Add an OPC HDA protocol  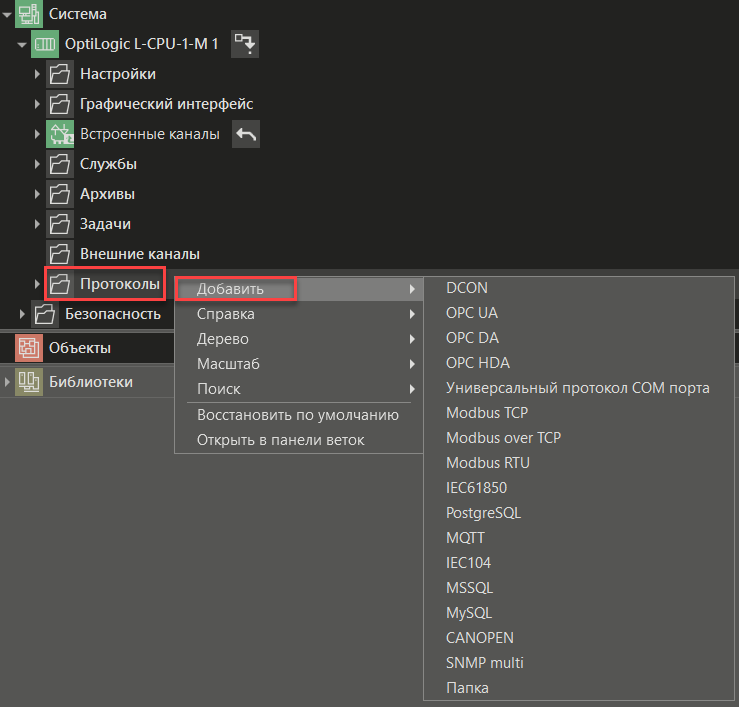[579, 363]
